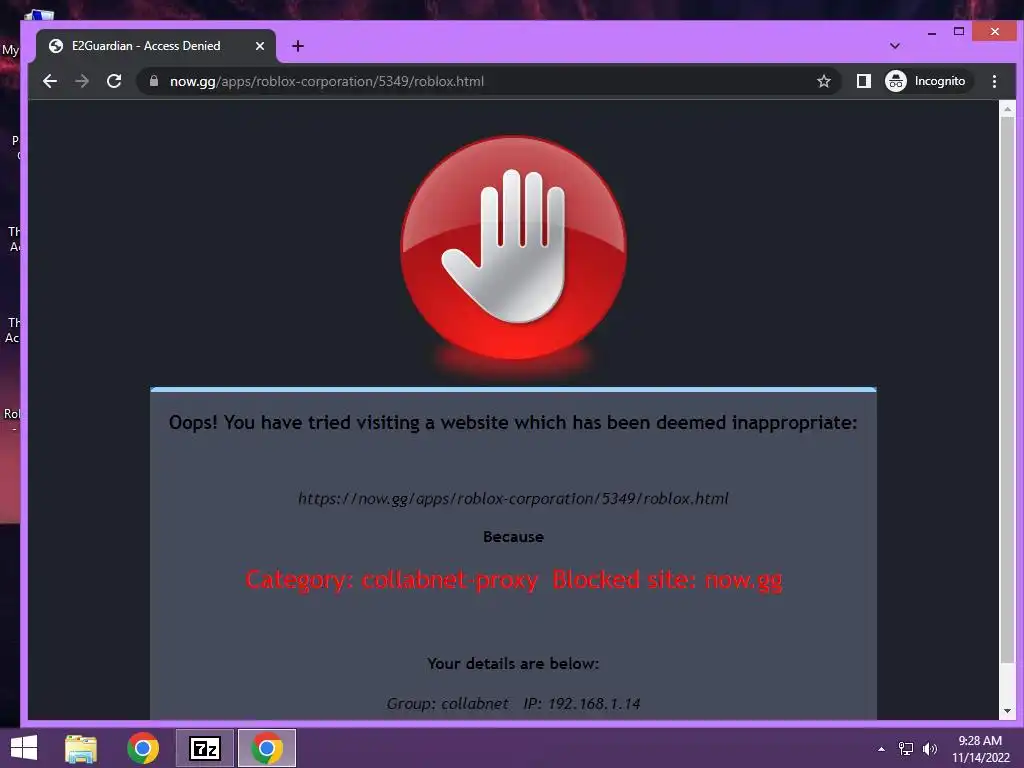Open the Windows Start menu
The width and height of the screenshot is (1024, 768).
[x=24, y=748]
